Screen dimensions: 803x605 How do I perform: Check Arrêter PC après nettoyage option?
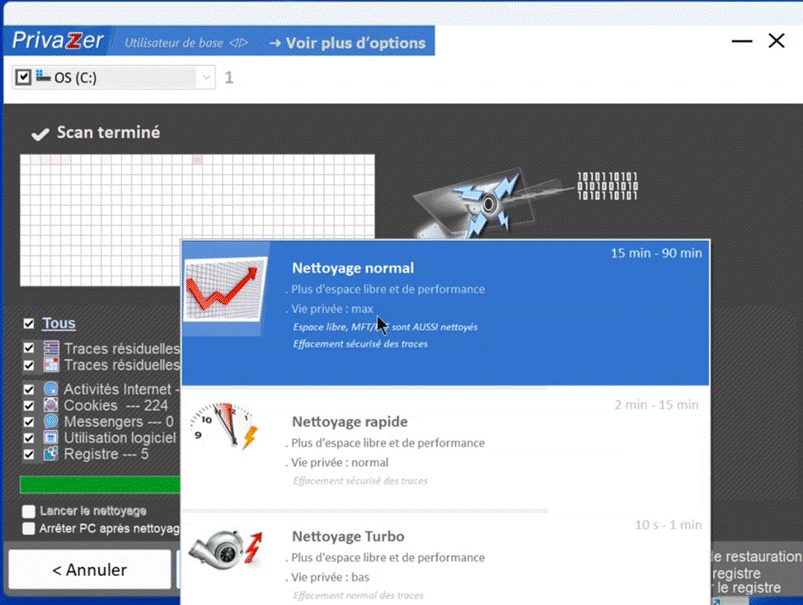click(x=29, y=529)
